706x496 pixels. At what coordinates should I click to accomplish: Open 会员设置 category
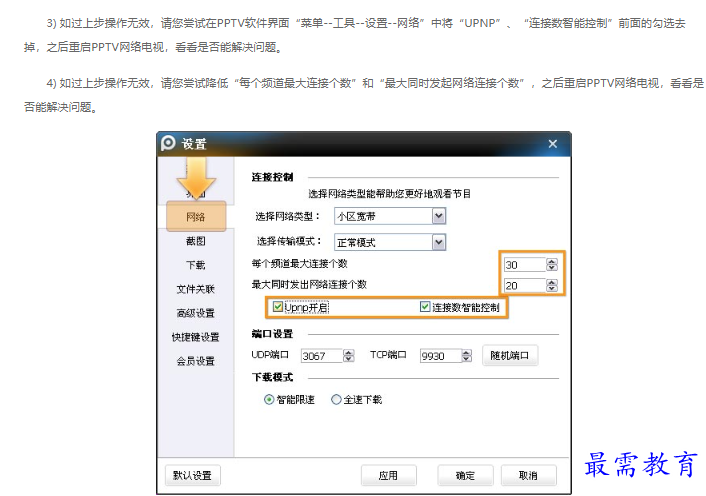click(x=195, y=361)
